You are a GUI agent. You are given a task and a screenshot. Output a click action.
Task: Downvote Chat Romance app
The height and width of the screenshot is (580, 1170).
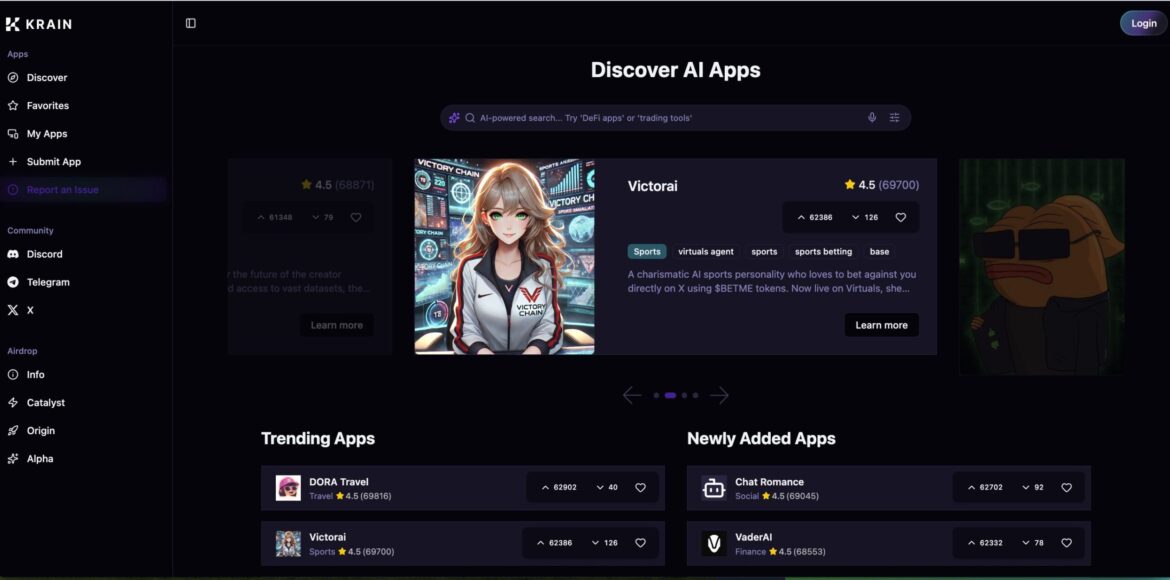point(1032,488)
